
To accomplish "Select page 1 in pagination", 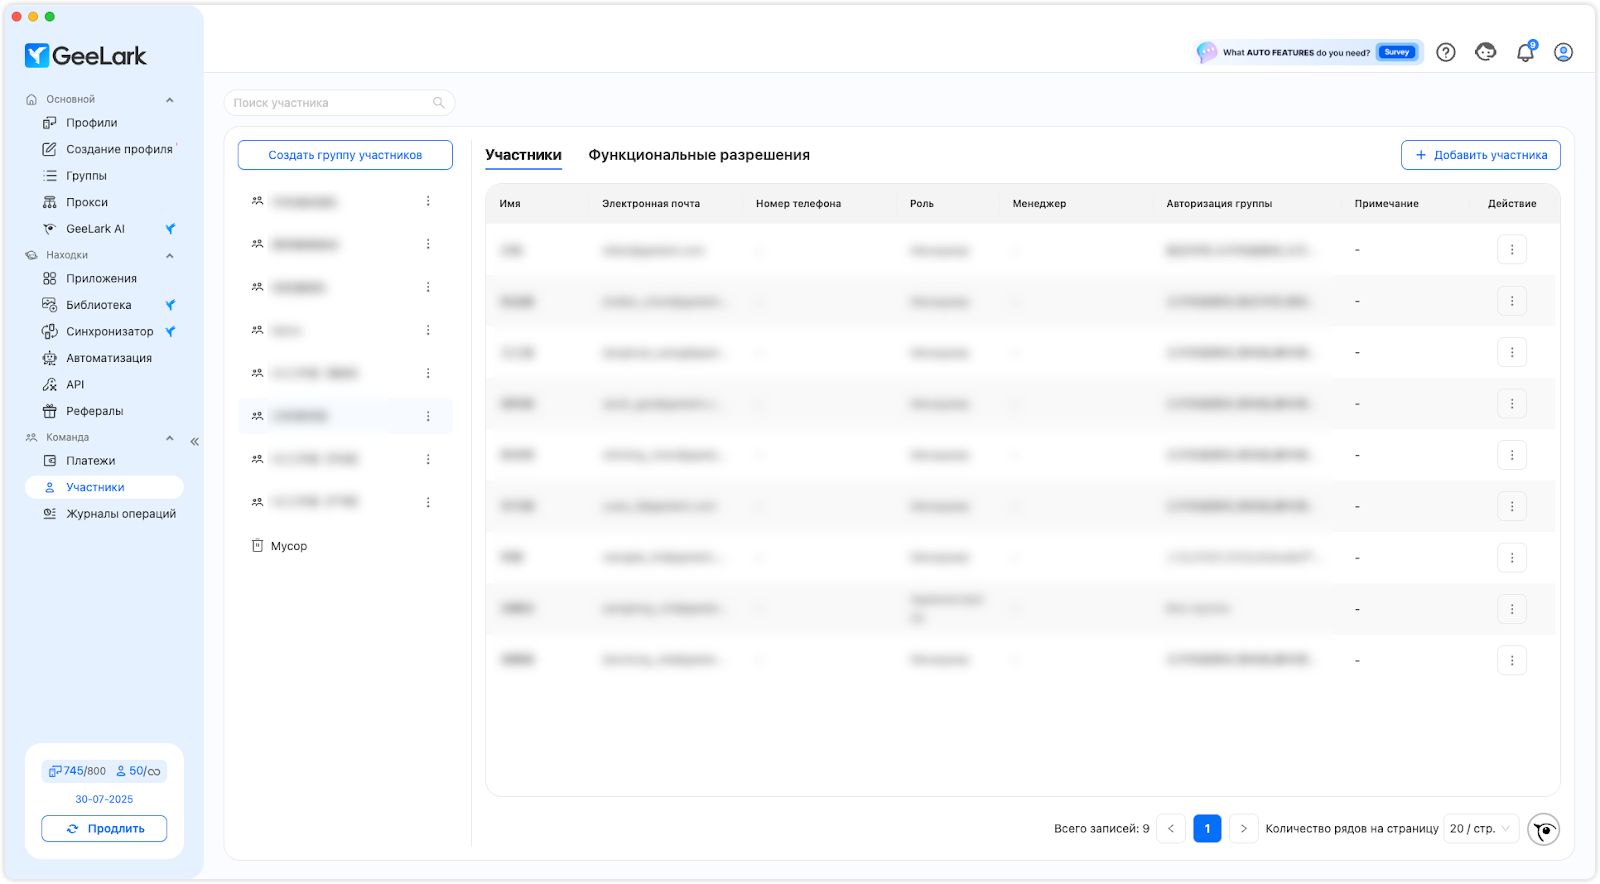I will tap(1207, 829).
